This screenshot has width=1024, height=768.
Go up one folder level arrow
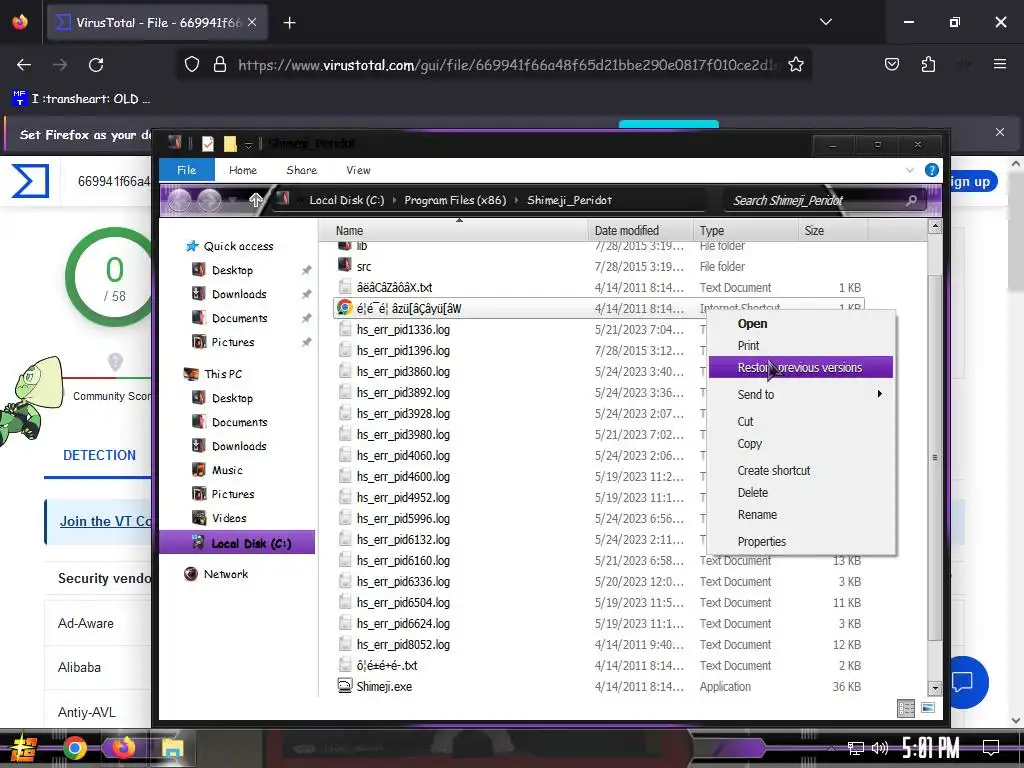[x=255, y=200]
